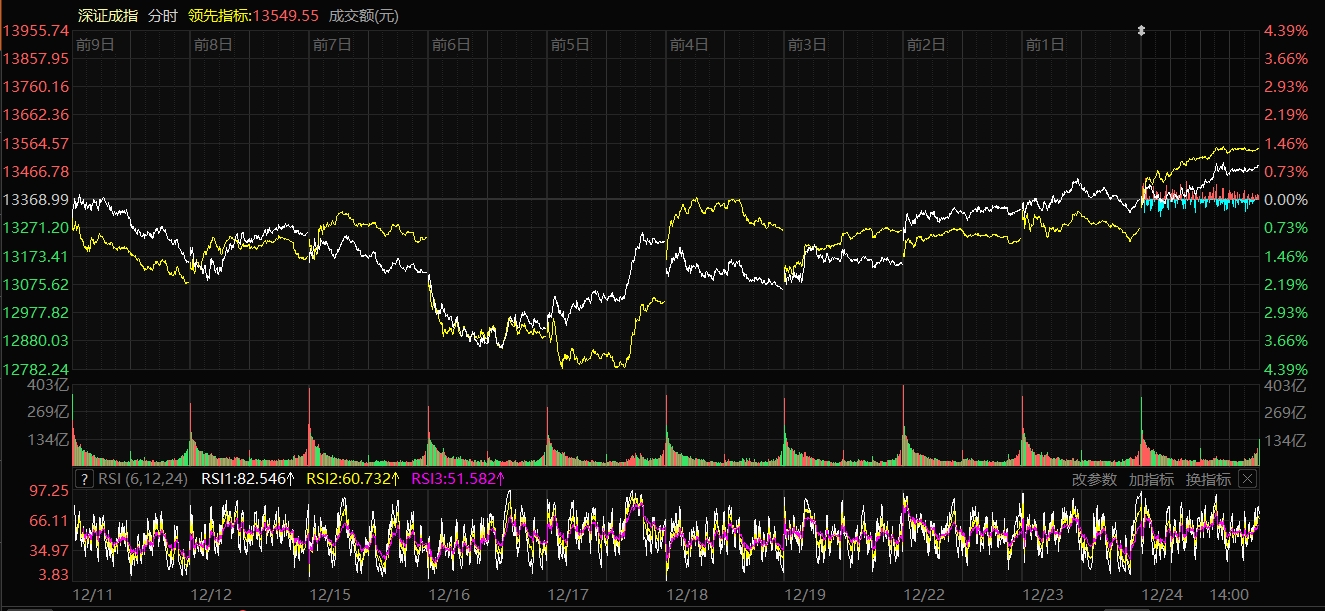Close the RSI indicator panel
The width and height of the screenshot is (1325, 611).
tap(1247, 479)
